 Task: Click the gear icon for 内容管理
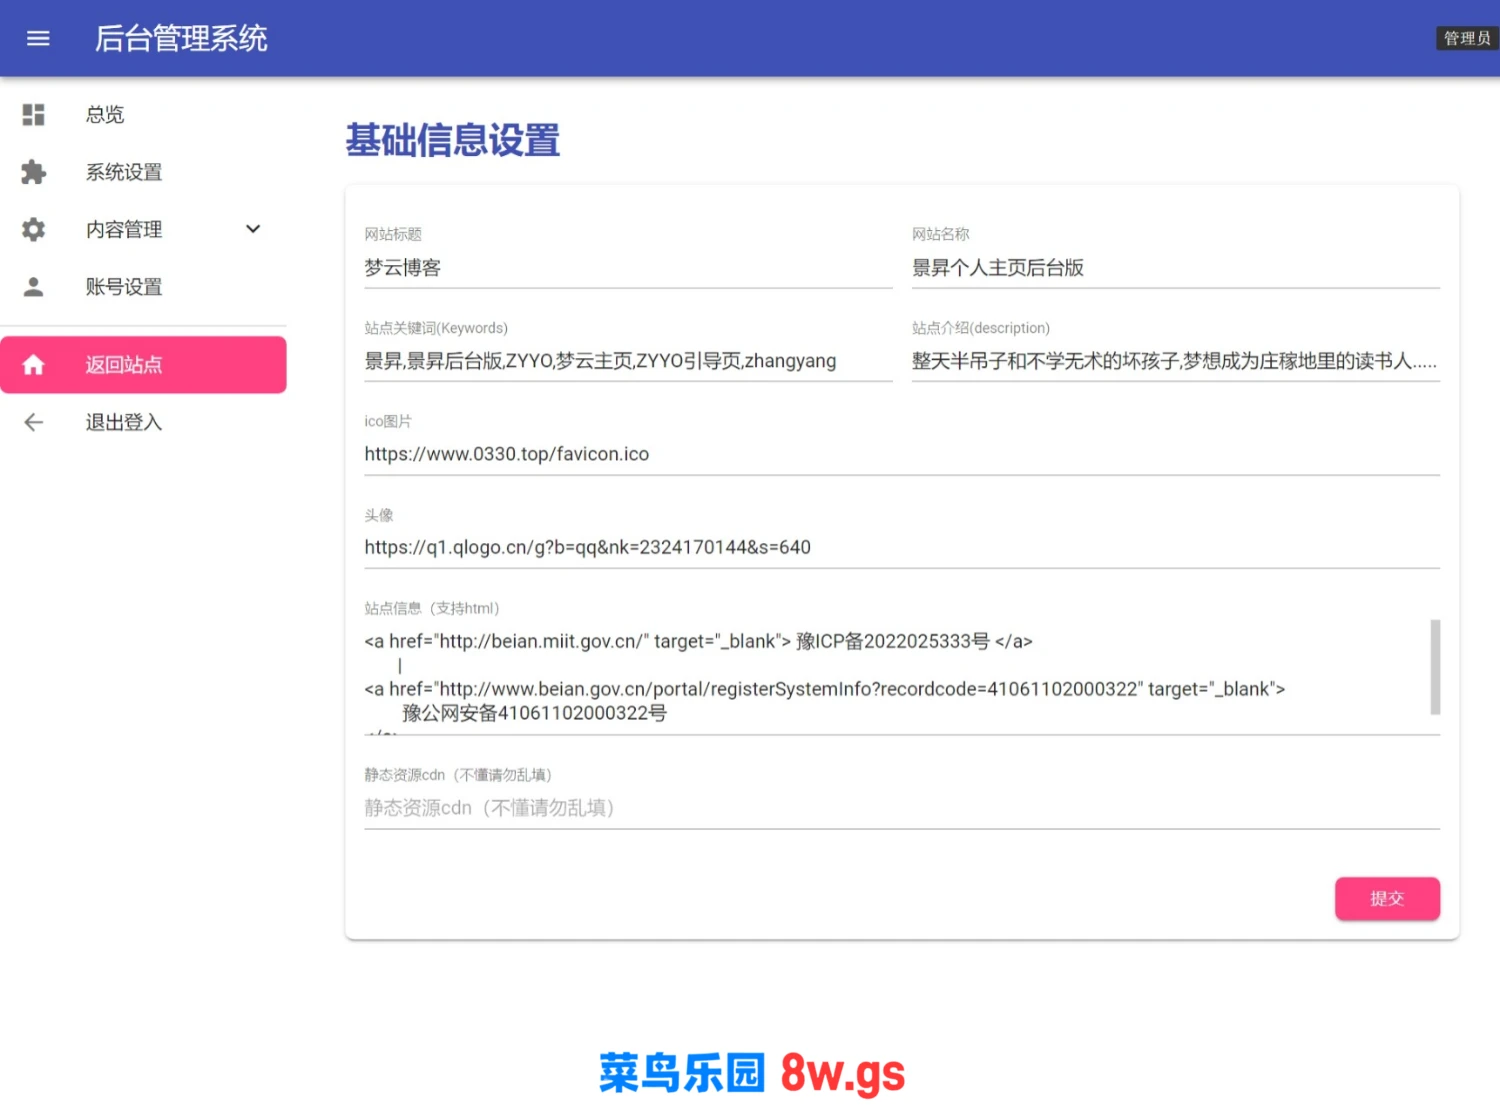click(x=34, y=229)
